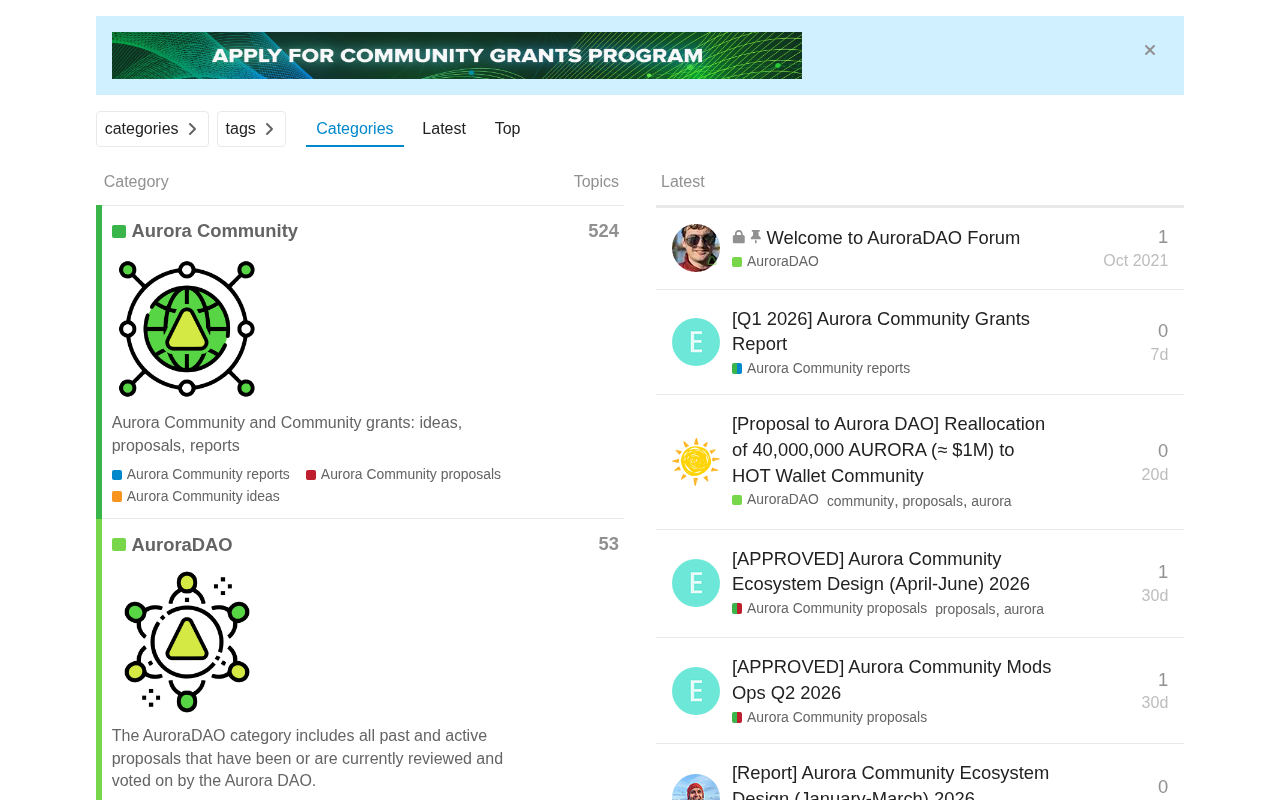The height and width of the screenshot is (800, 1280).
Task: Click the Topics column heading
Action: tap(596, 182)
